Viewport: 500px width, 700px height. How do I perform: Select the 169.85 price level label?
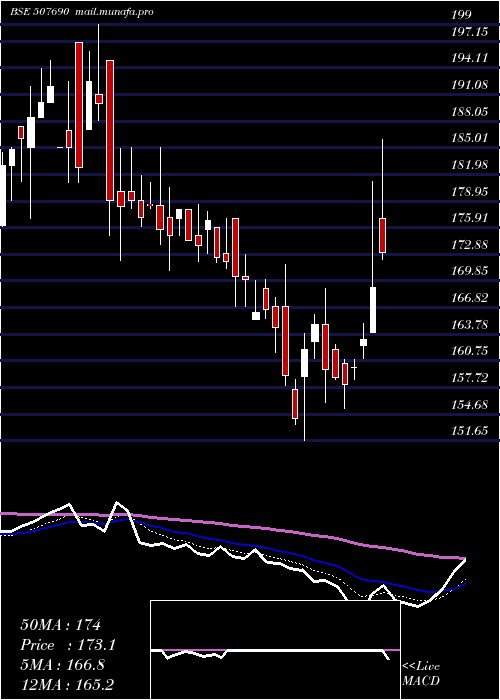click(x=469, y=271)
